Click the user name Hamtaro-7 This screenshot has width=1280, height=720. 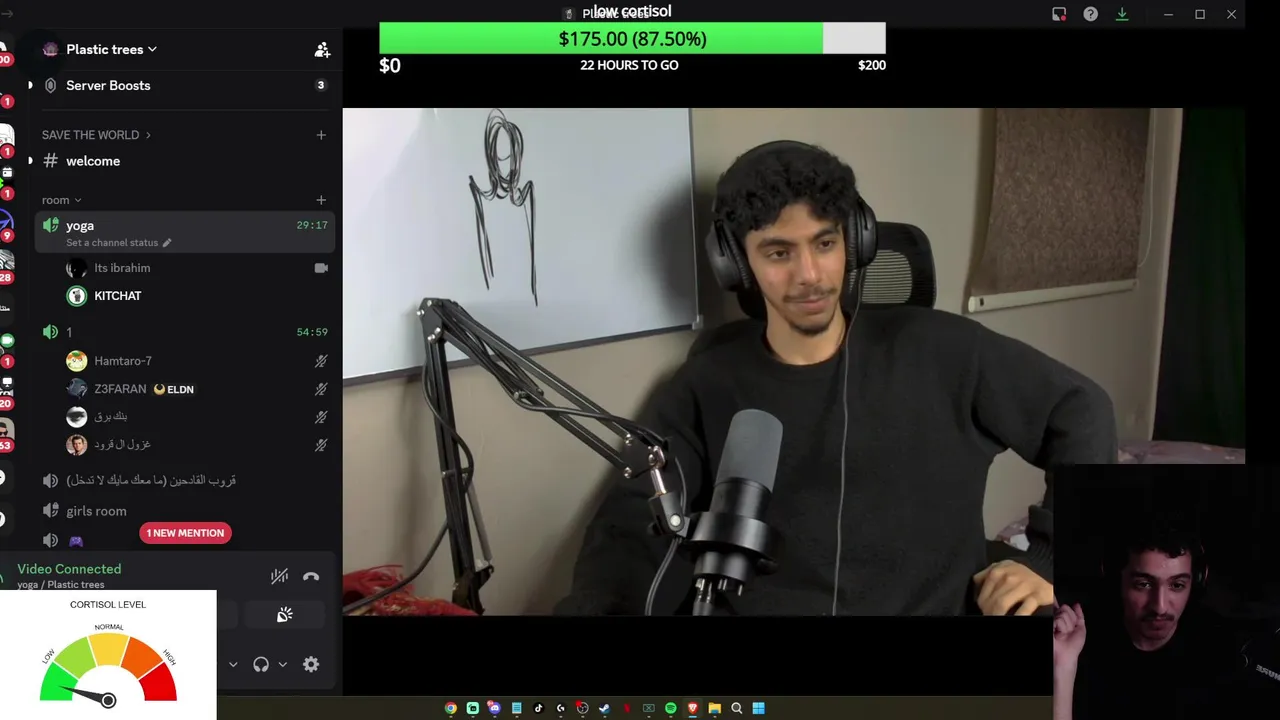click(x=123, y=361)
